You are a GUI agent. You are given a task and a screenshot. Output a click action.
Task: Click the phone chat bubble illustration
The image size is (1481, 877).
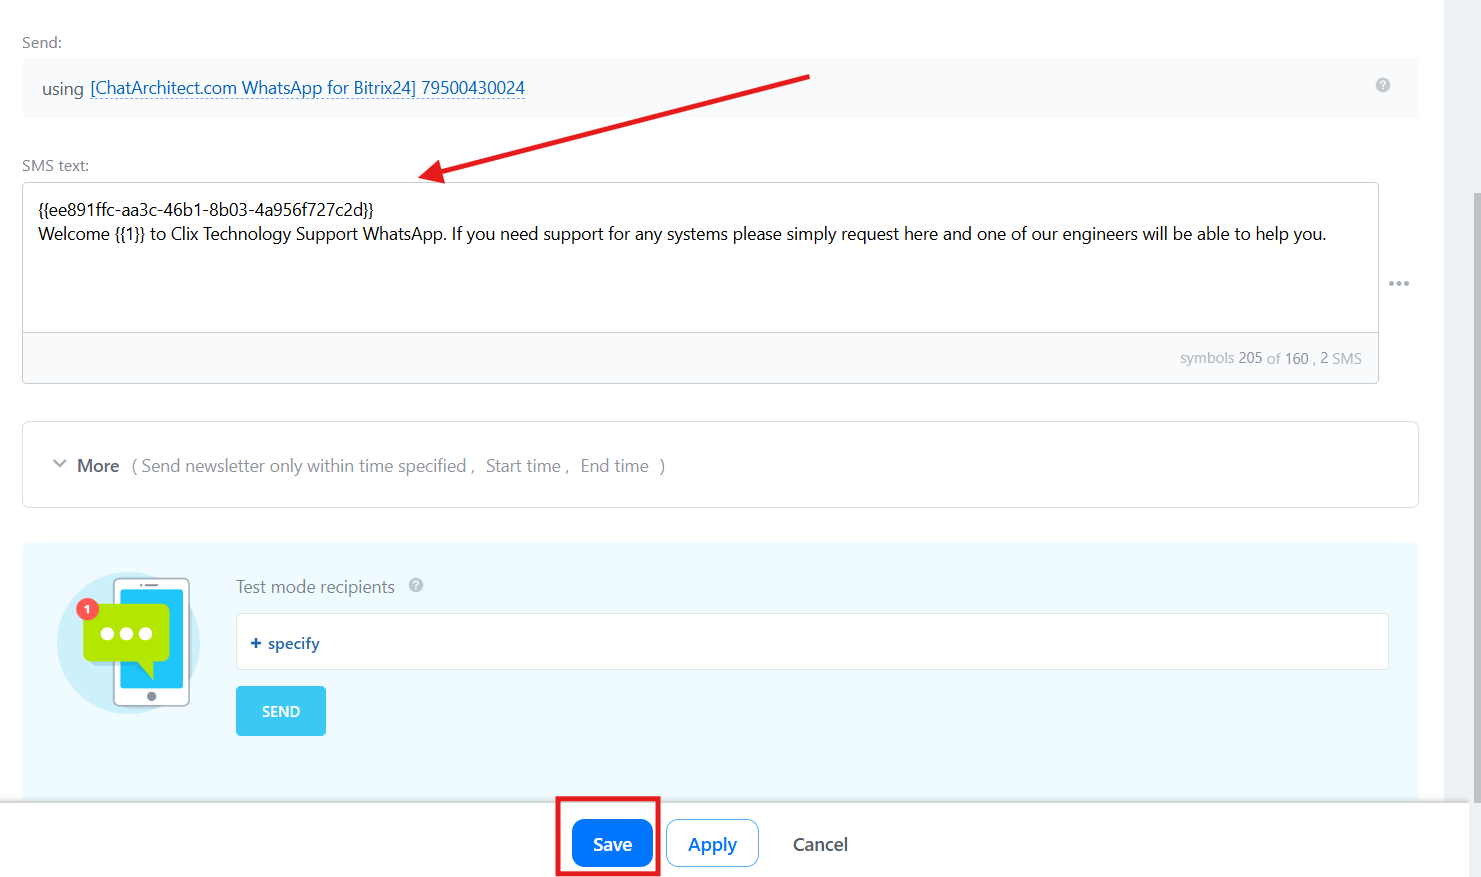click(129, 642)
